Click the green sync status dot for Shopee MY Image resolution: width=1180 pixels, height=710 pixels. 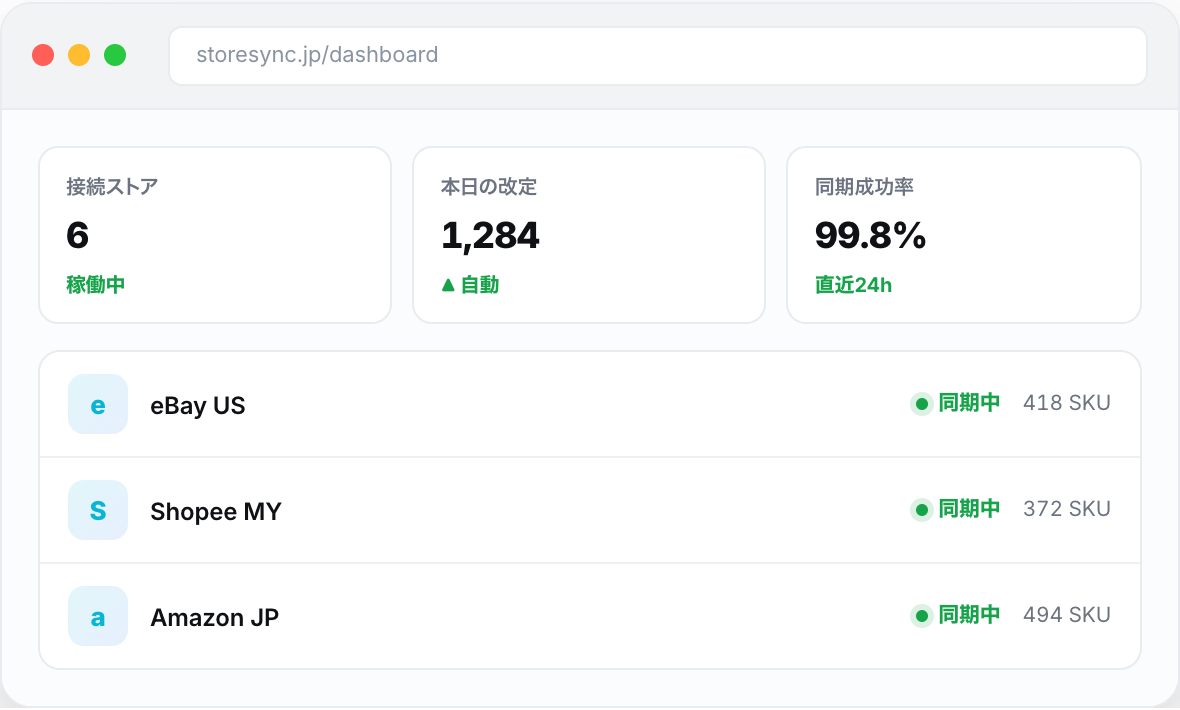[x=922, y=510]
